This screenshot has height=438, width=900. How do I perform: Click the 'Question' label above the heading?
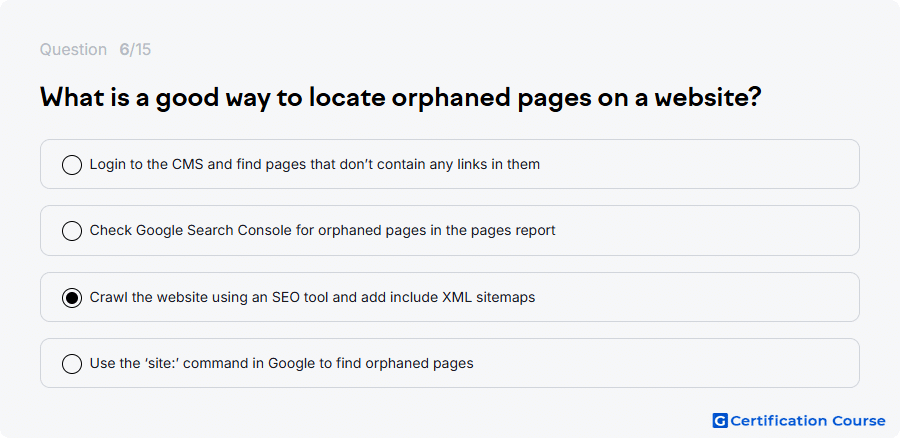pos(73,50)
